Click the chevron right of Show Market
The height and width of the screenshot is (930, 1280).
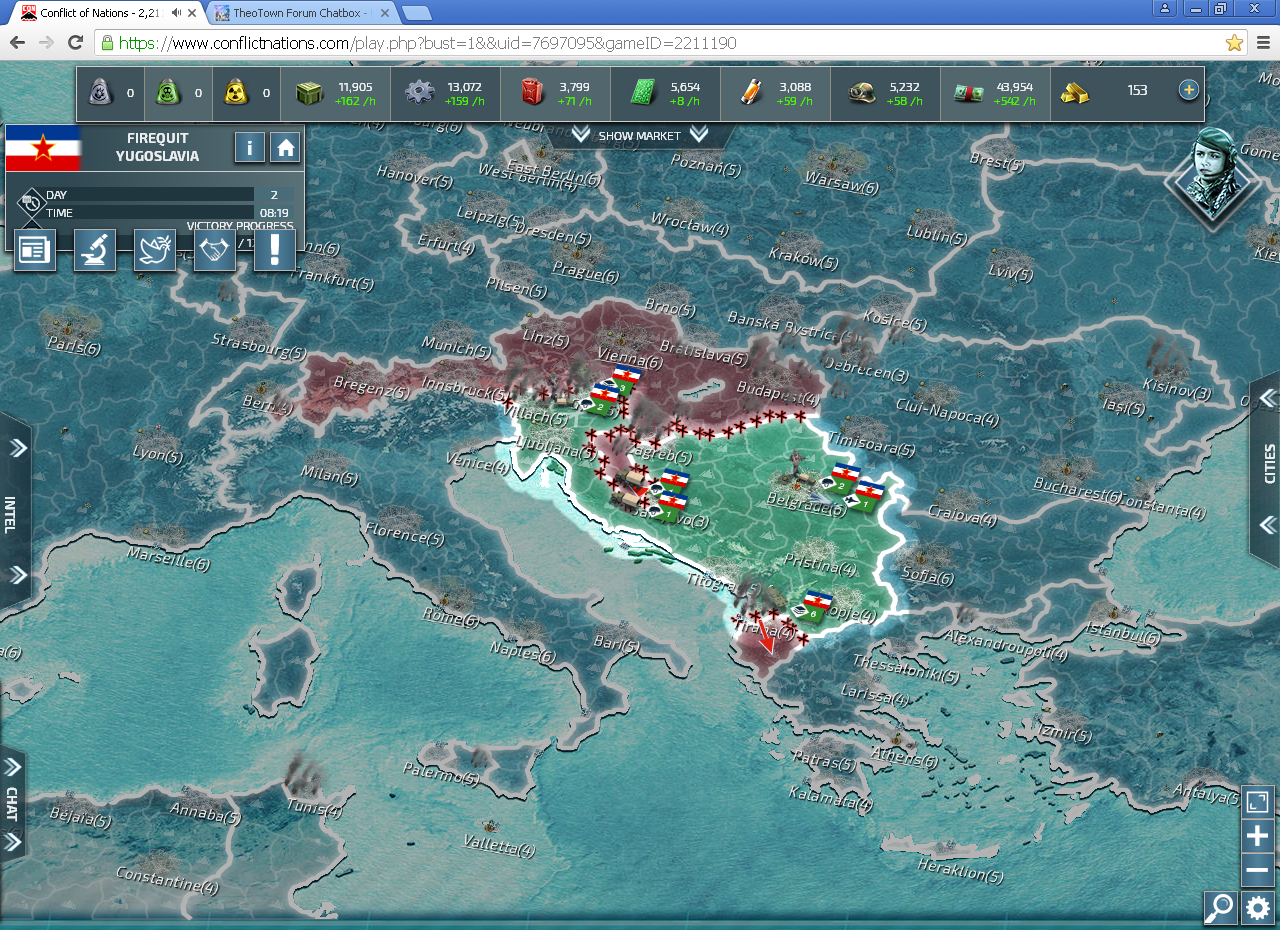click(x=699, y=135)
